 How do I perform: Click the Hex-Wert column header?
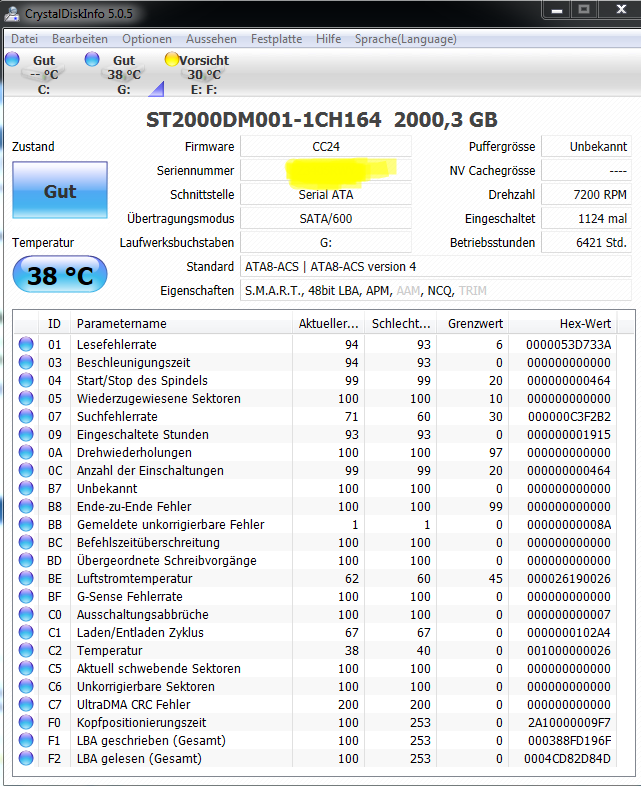(x=563, y=324)
